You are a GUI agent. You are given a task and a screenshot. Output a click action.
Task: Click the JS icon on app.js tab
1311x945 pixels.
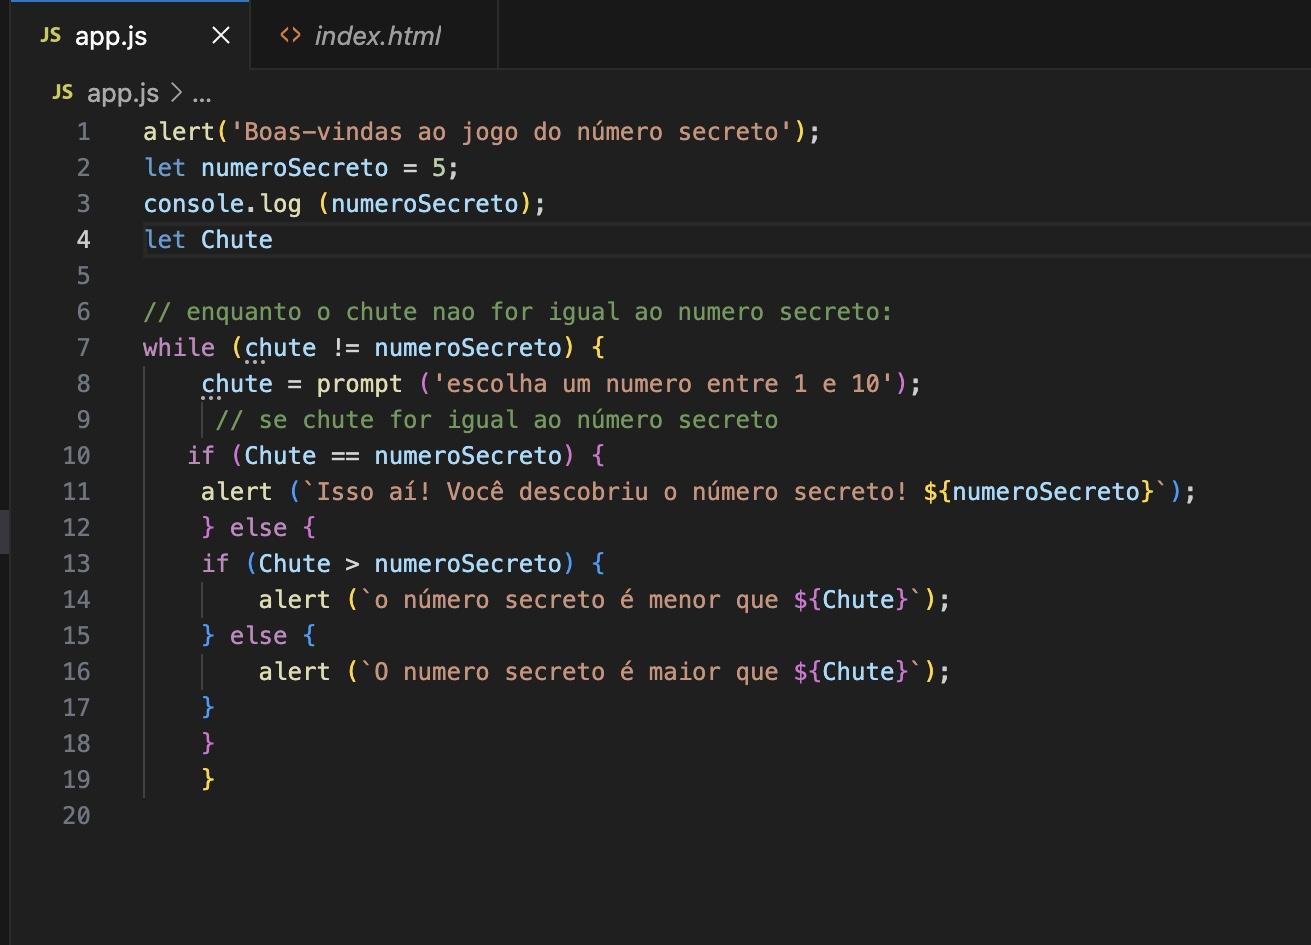pos(50,36)
